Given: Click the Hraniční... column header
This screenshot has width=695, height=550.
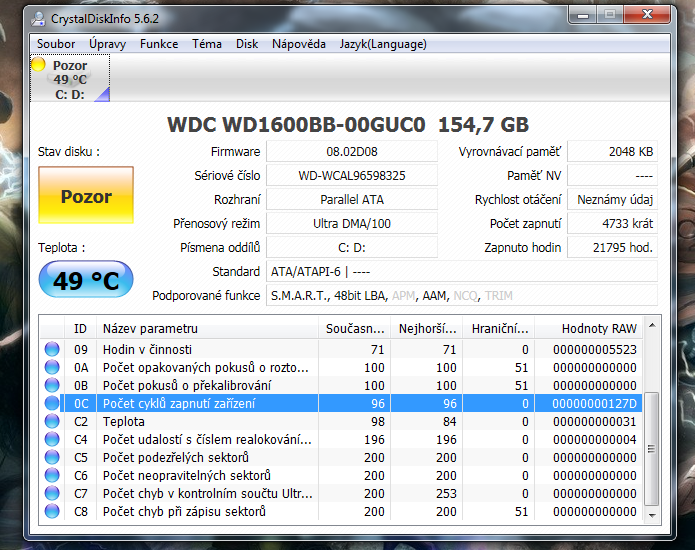Looking at the screenshot, I should (x=499, y=328).
